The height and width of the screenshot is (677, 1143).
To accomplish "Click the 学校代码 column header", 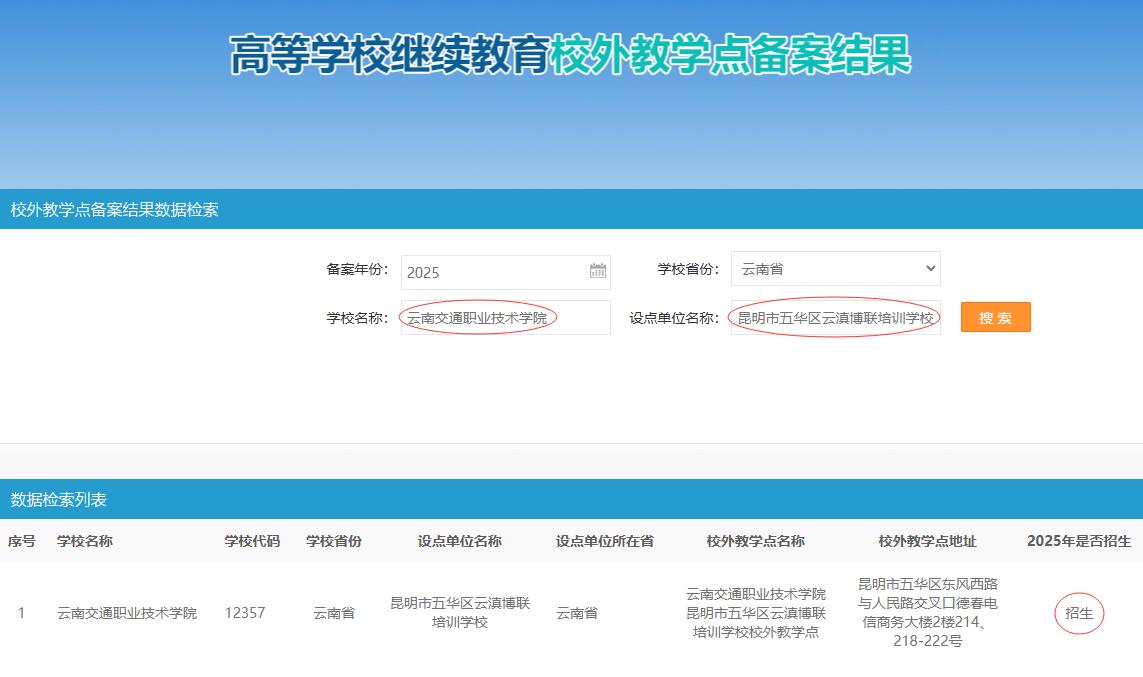I will [252, 541].
